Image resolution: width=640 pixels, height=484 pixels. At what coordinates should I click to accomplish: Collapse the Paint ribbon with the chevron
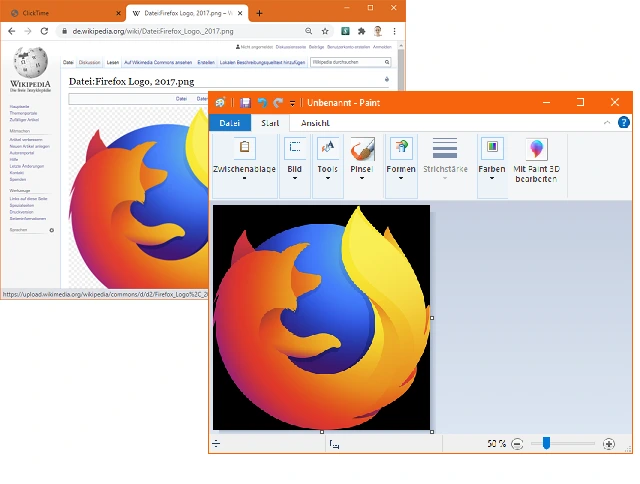(x=607, y=122)
